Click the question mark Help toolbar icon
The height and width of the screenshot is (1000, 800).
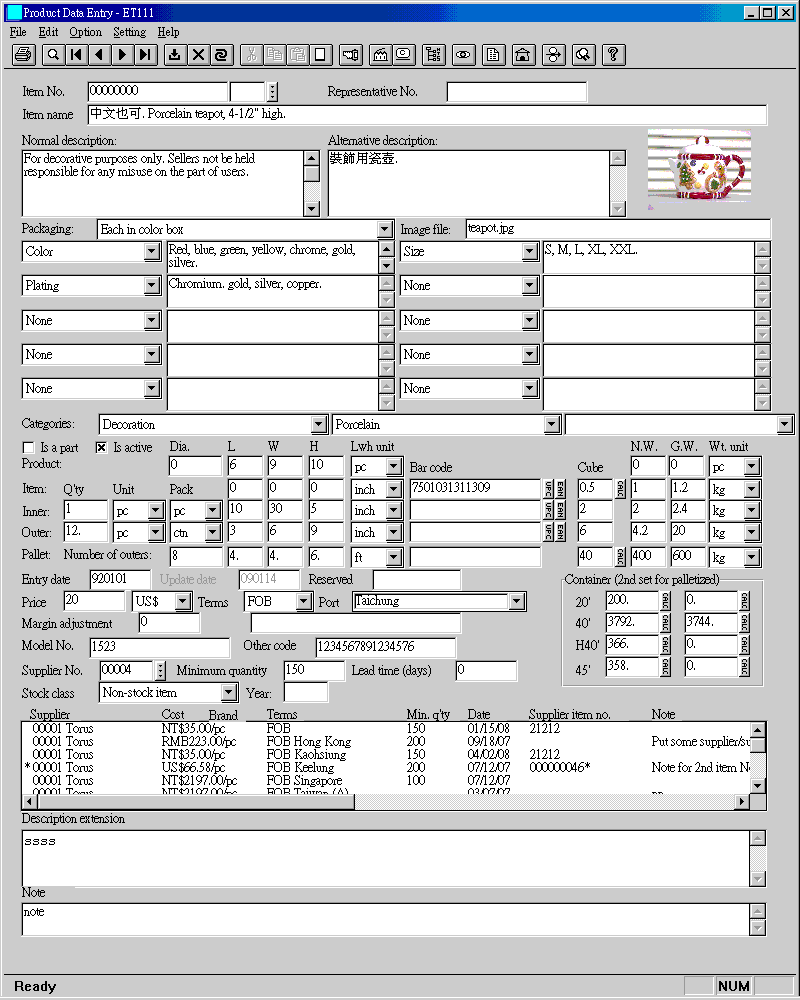613,55
